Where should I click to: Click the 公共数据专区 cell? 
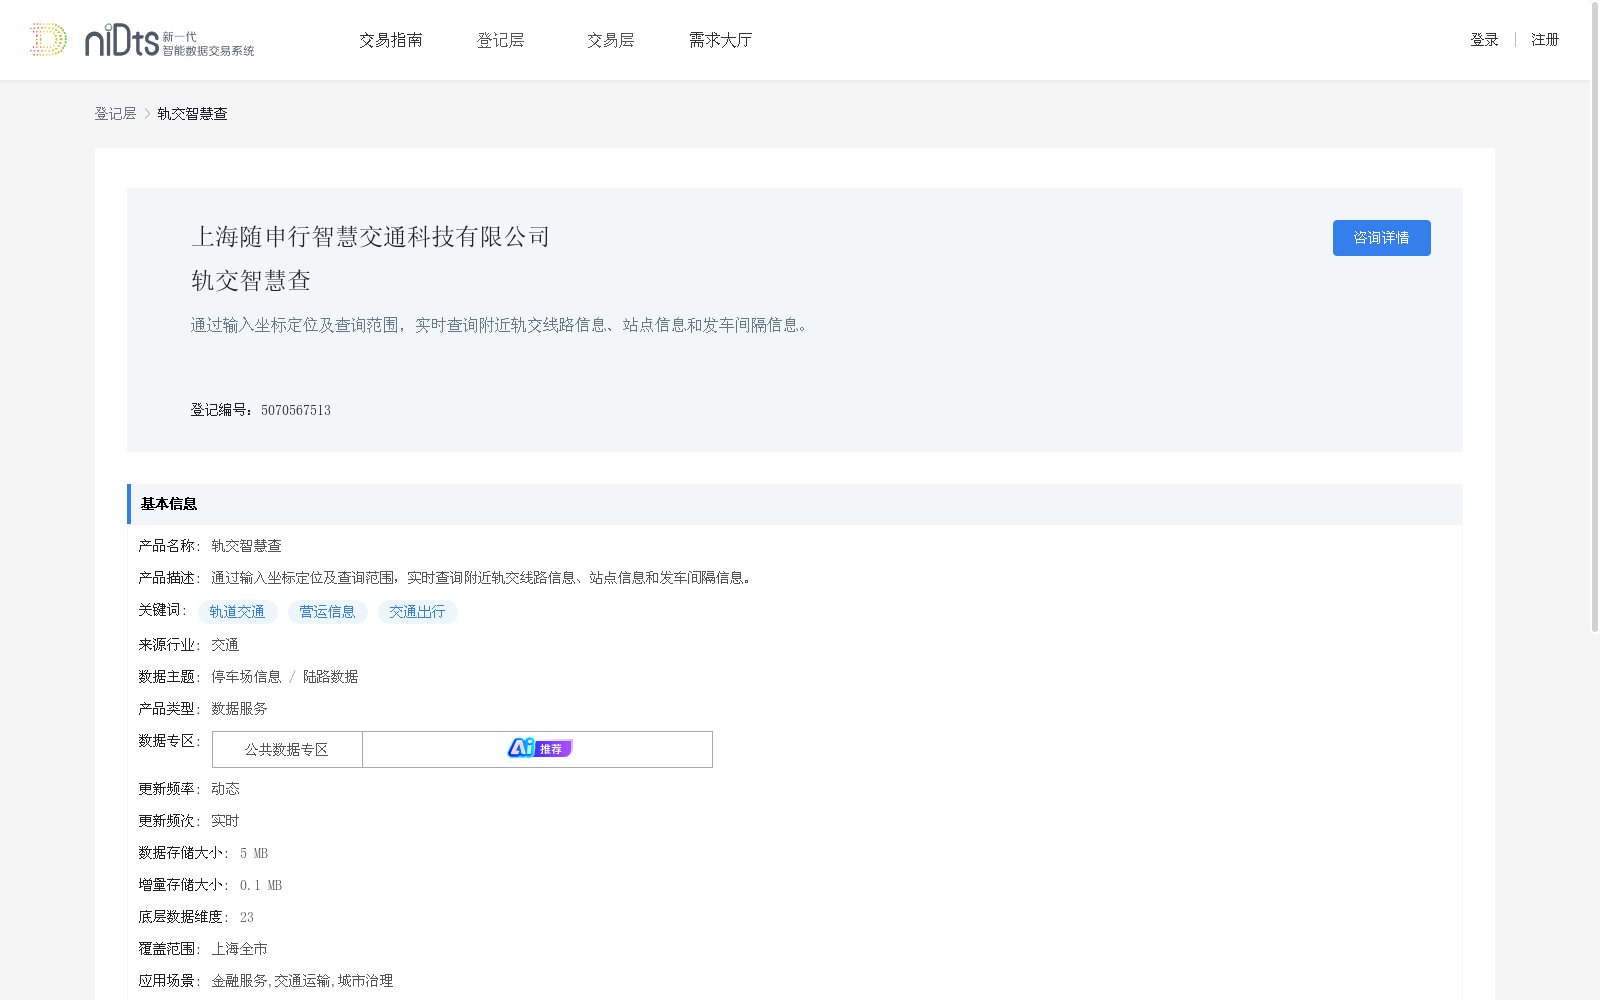(287, 750)
